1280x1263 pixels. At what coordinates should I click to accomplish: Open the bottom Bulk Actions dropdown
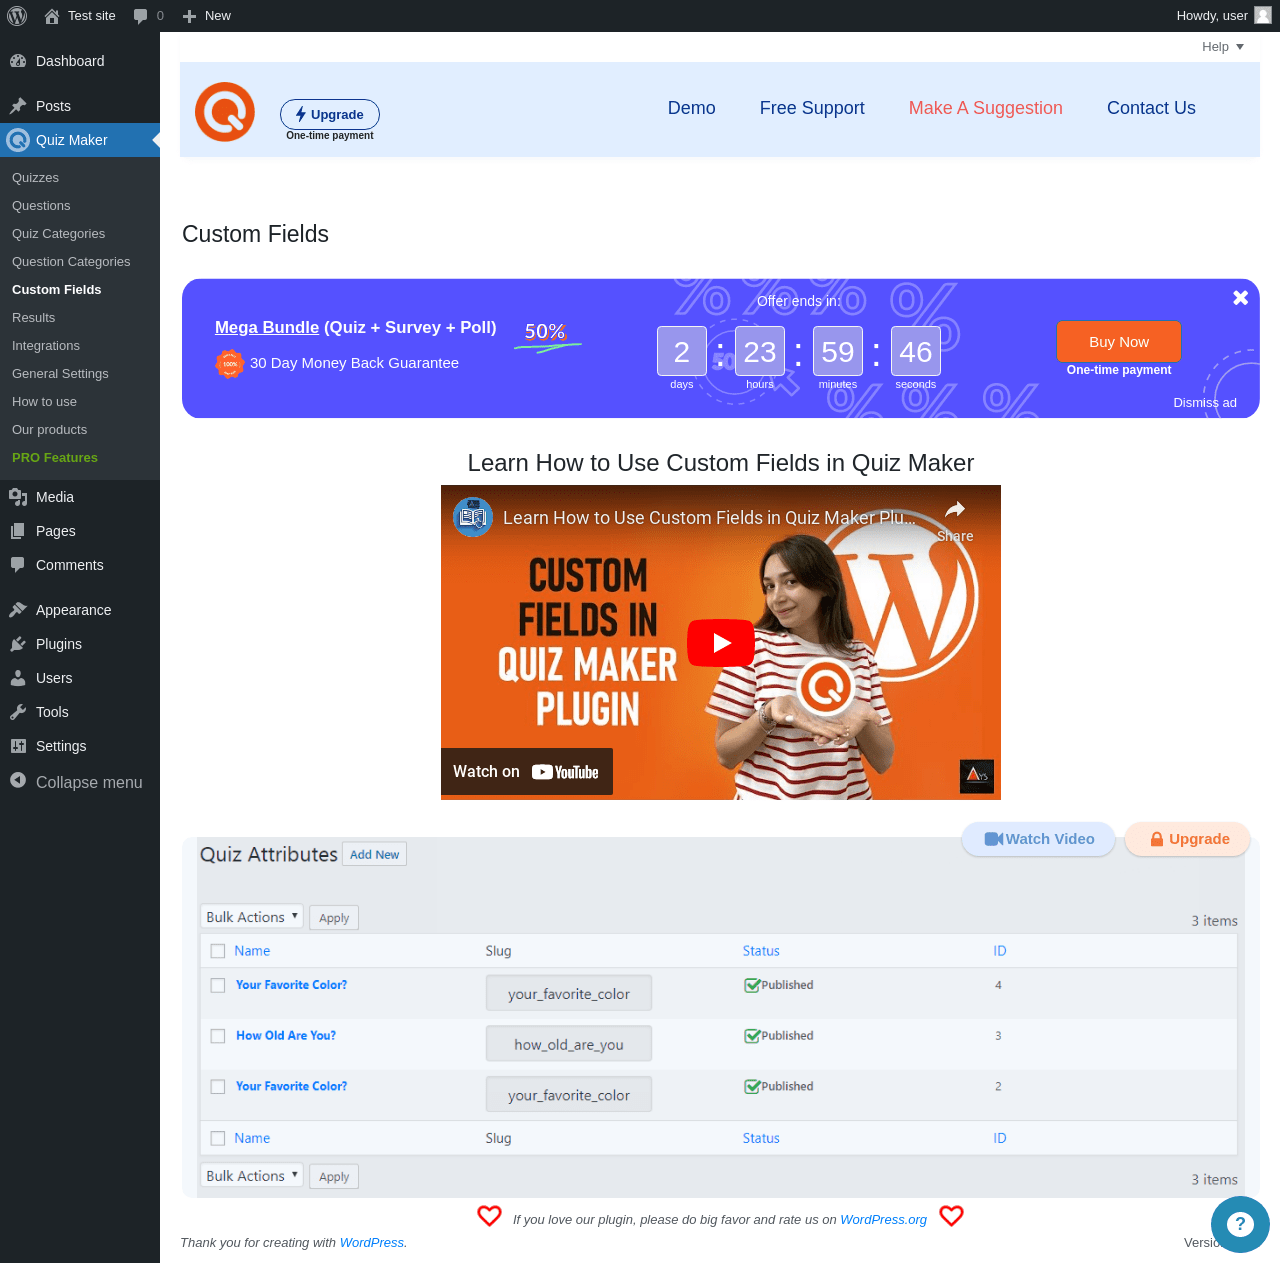[252, 1176]
